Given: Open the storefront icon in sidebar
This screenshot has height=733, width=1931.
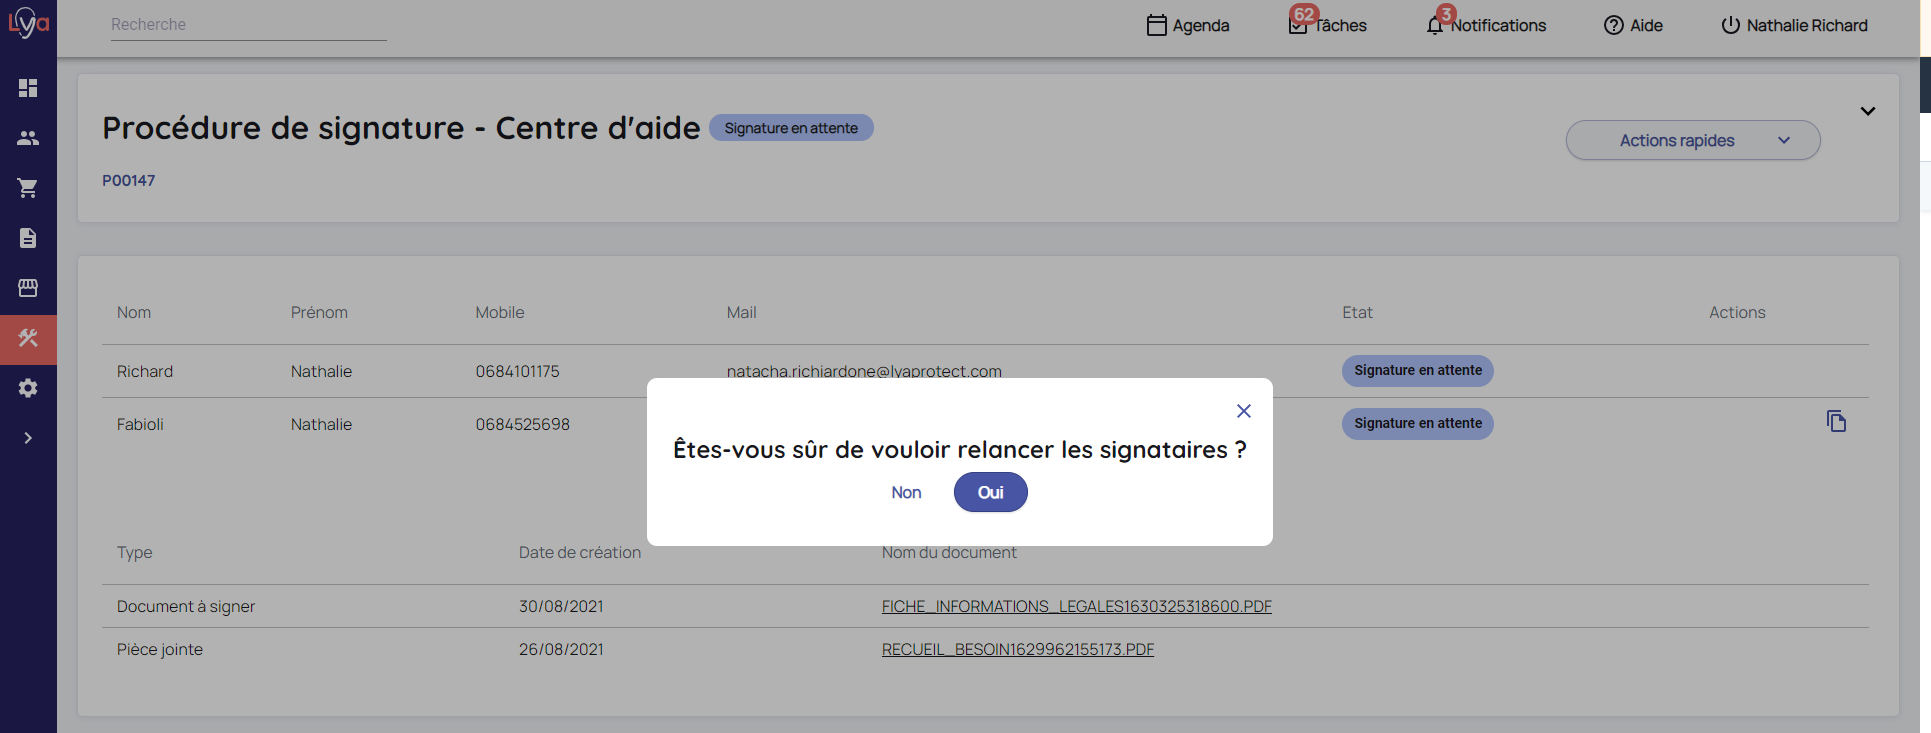Looking at the screenshot, I should [28, 288].
